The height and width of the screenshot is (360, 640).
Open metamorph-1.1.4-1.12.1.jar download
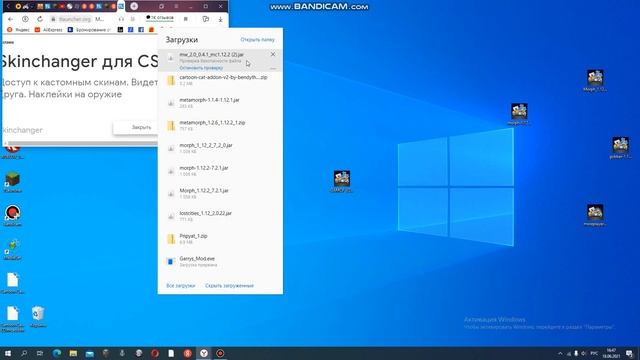coord(220,103)
